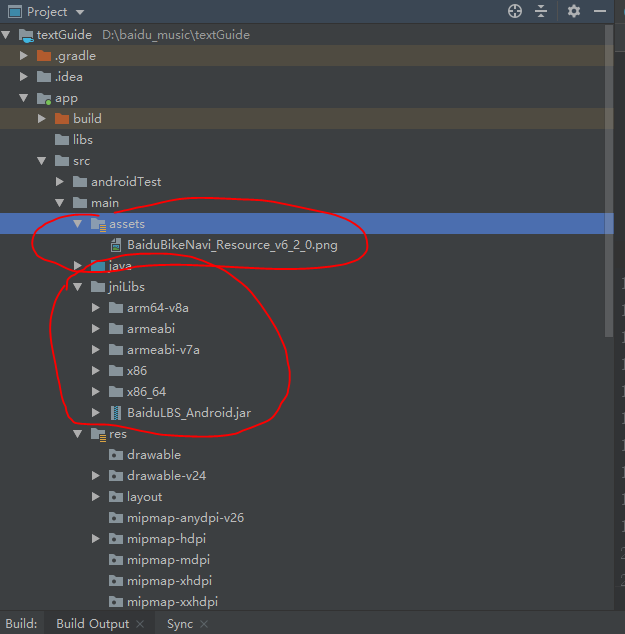The width and height of the screenshot is (625, 634).
Task: Hide the Project panel with minus icon
Action: (x=600, y=11)
